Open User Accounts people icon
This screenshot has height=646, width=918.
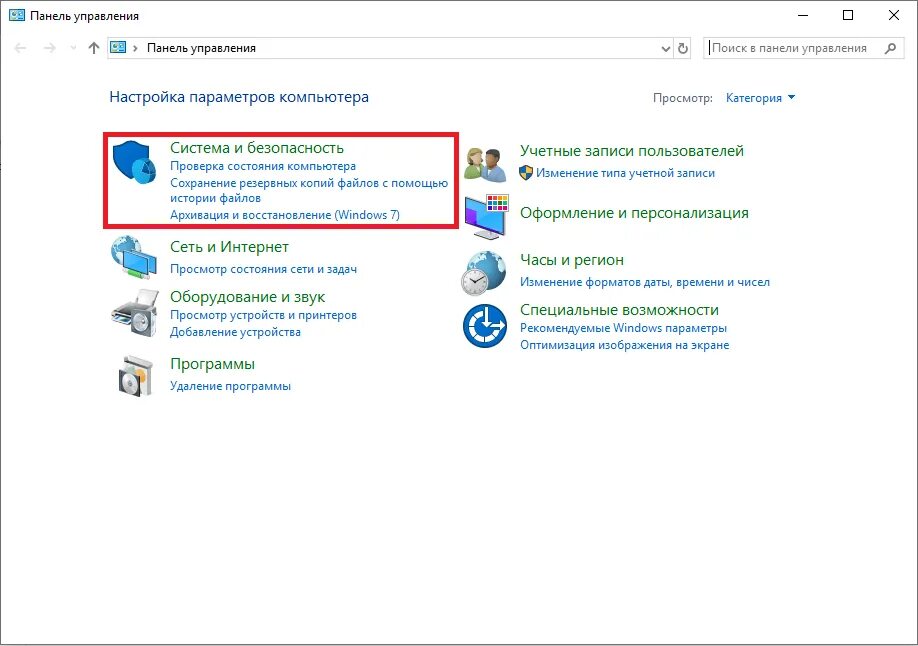point(485,165)
